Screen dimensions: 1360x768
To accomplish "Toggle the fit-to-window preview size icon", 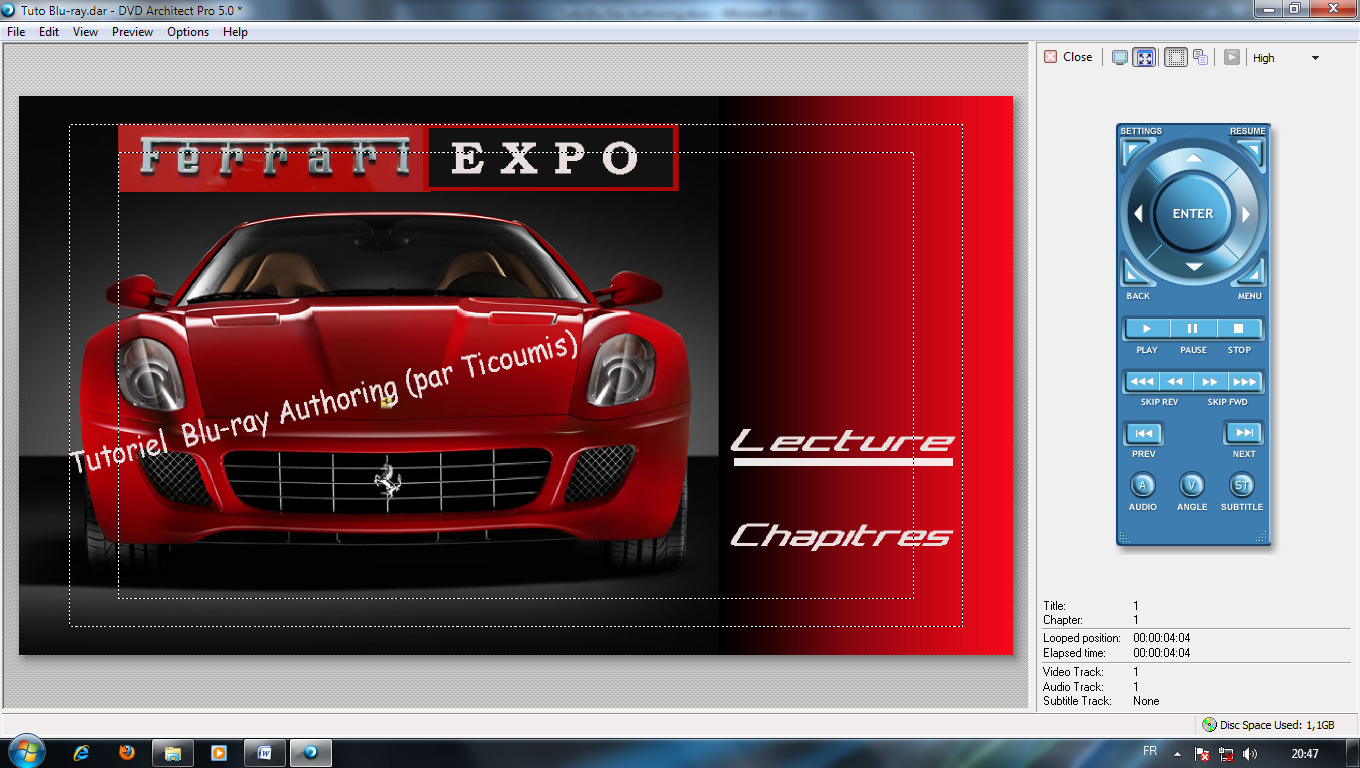I will [1144, 58].
